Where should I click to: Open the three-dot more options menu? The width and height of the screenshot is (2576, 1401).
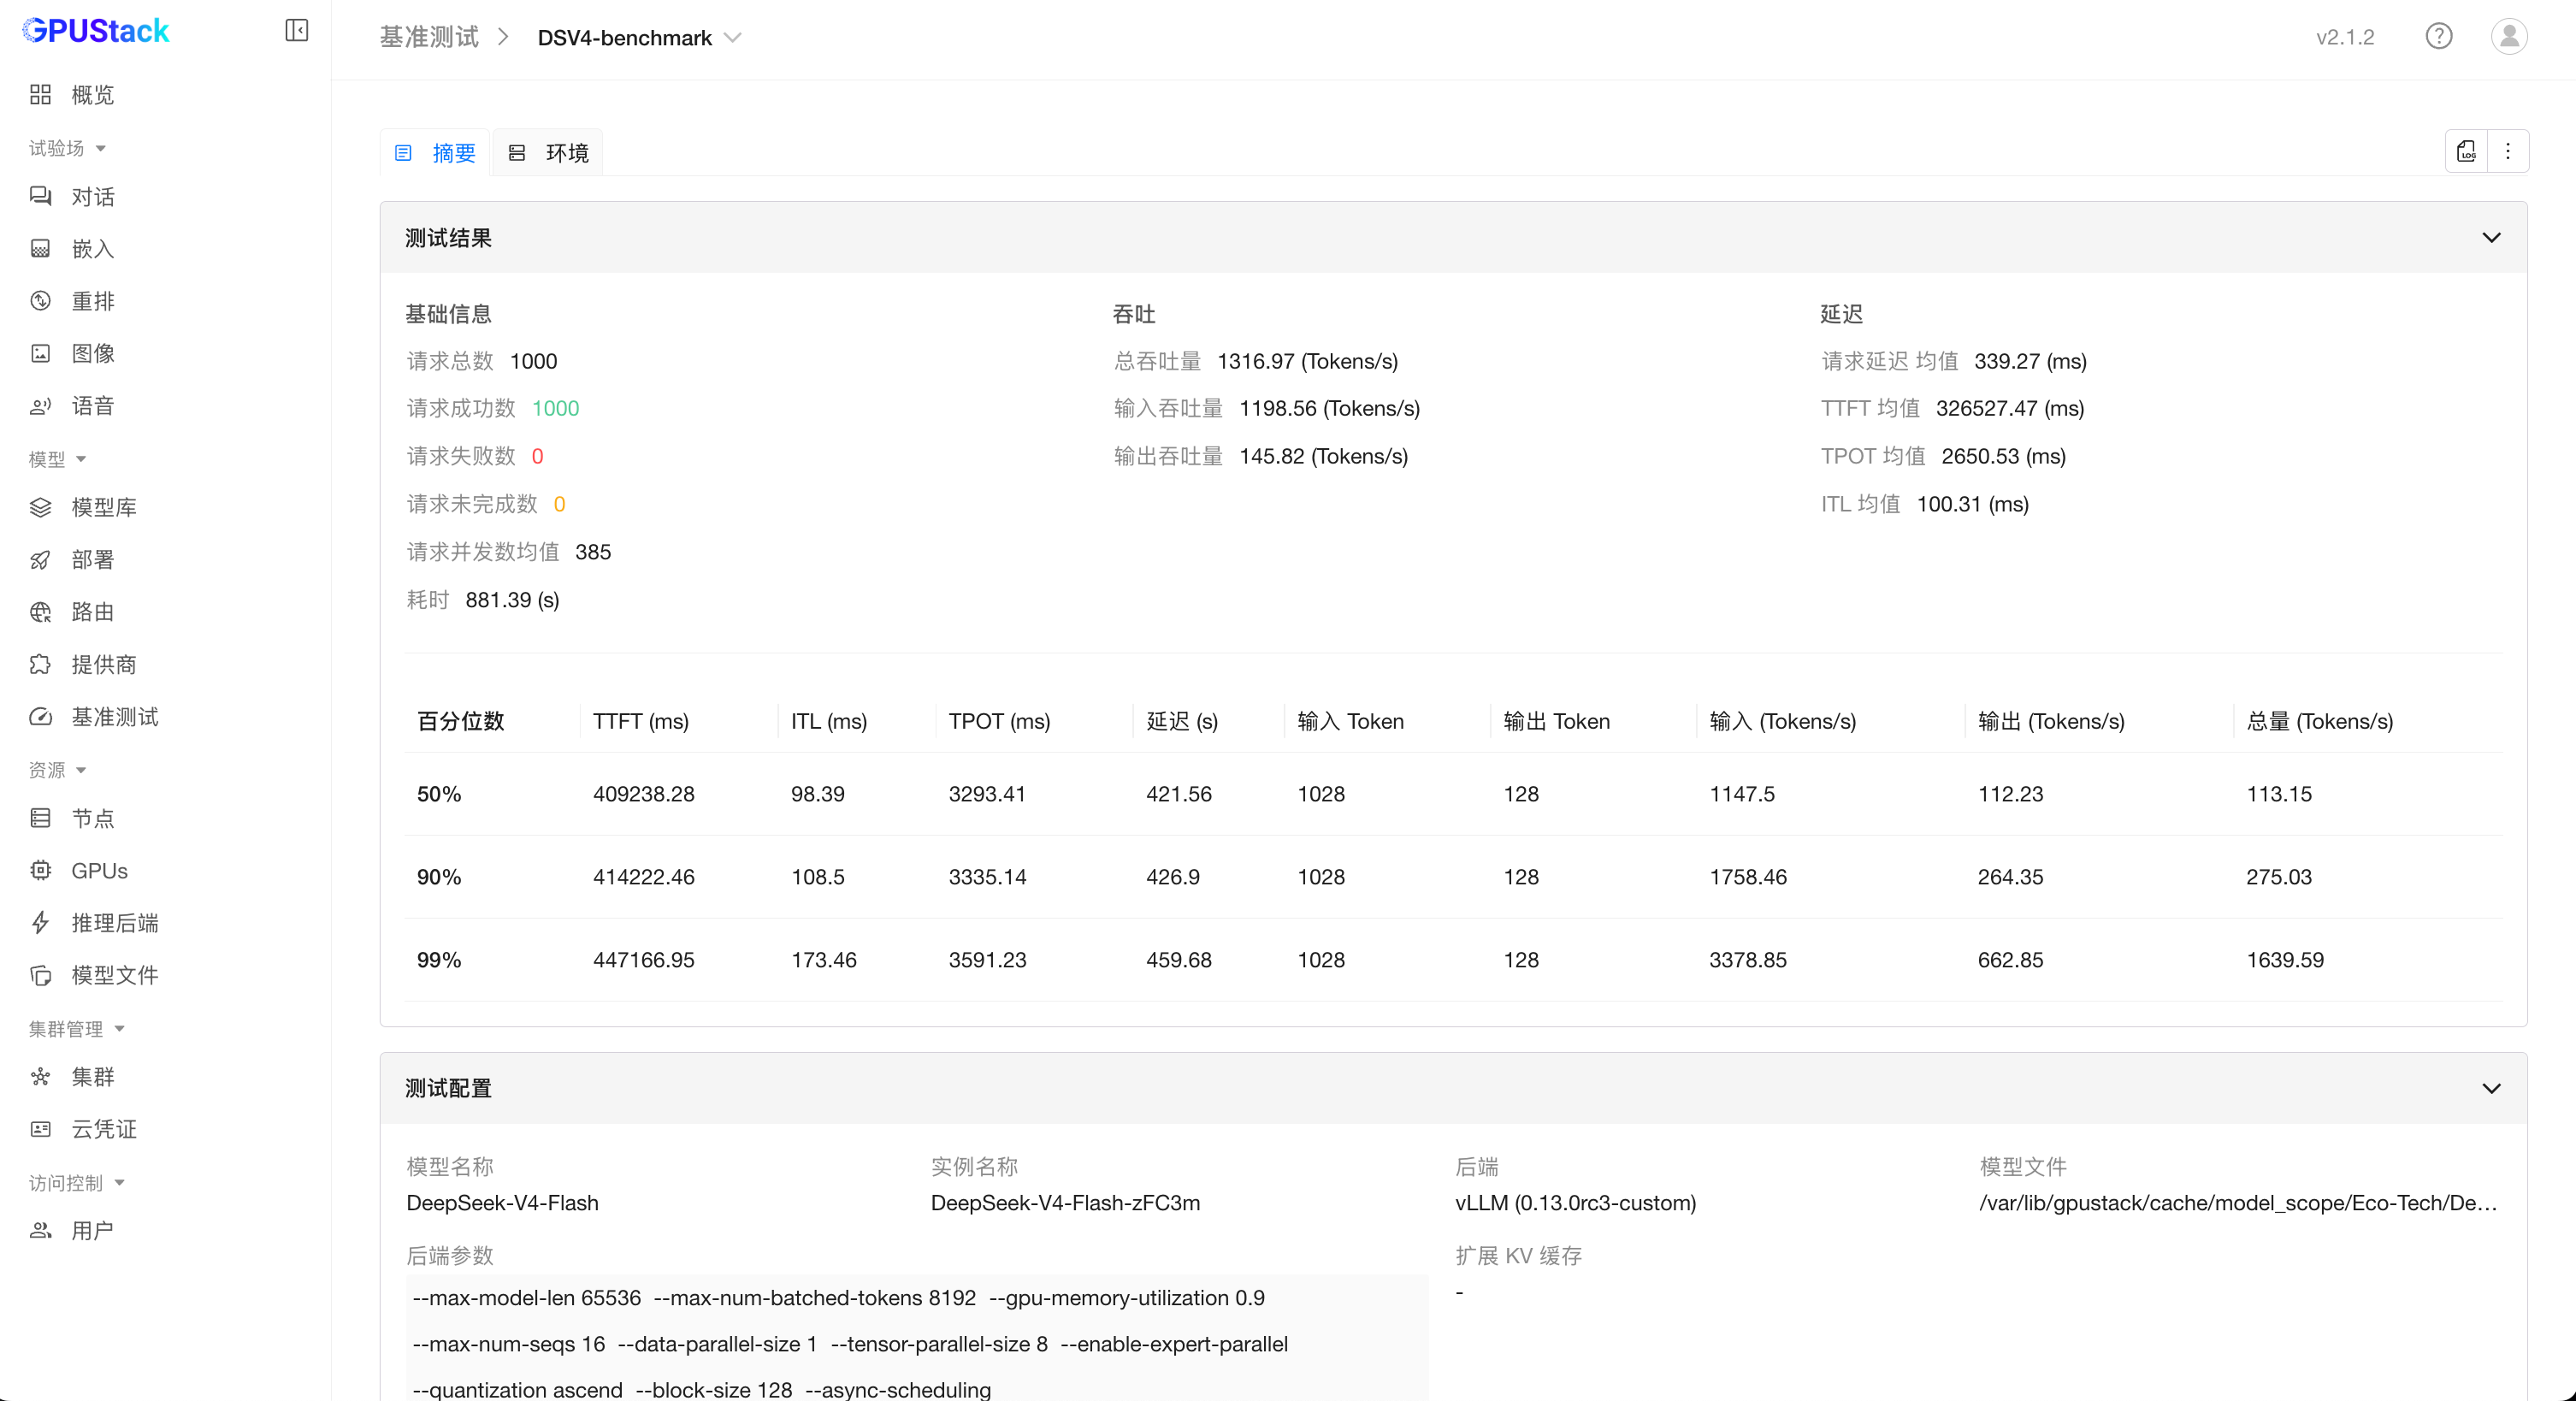(2507, 151)
